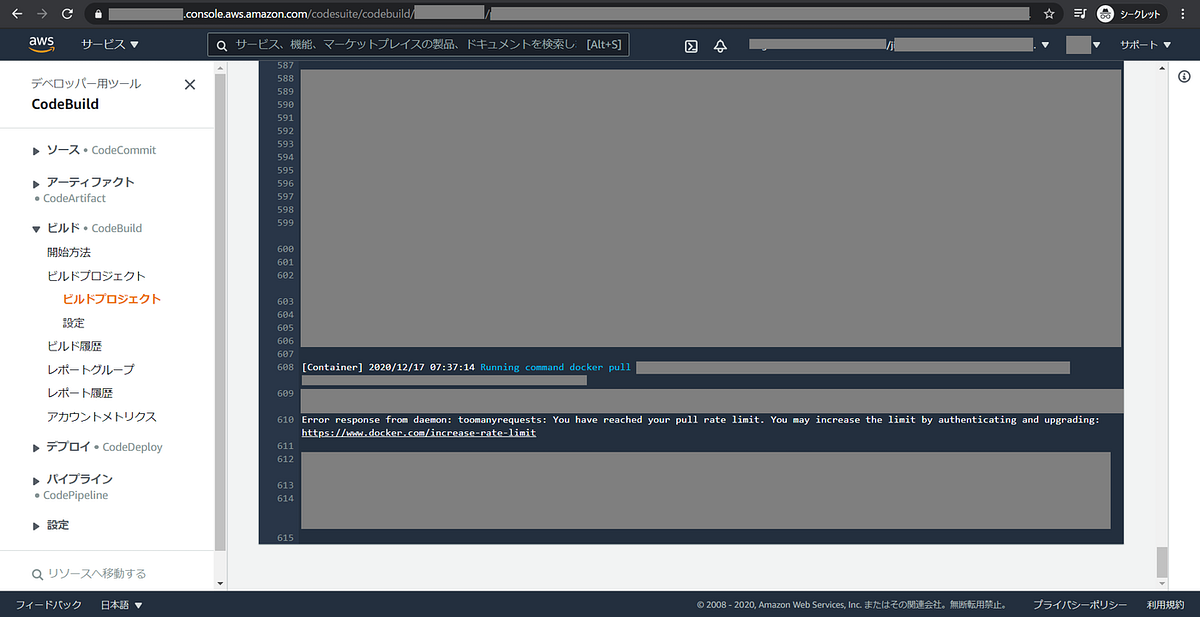Image resolution: width=1200 pixels, height=617 pixels.
Task: Open the notifications bell icon
Action: click(720, 45)
